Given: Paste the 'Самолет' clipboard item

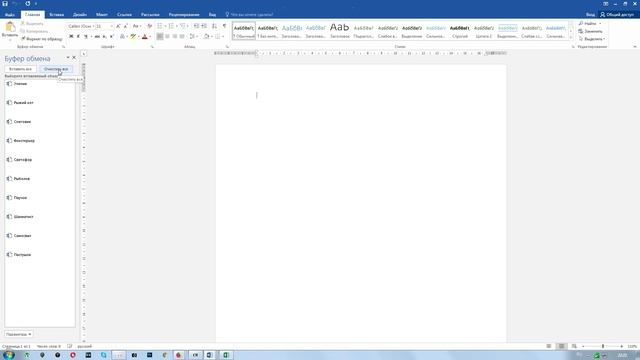Looking at the screenshot, I should point(40,236).
